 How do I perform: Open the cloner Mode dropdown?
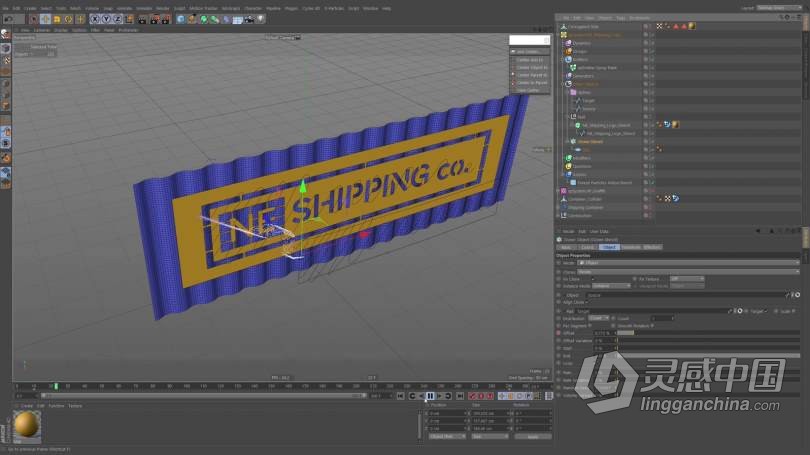(688, 263)
